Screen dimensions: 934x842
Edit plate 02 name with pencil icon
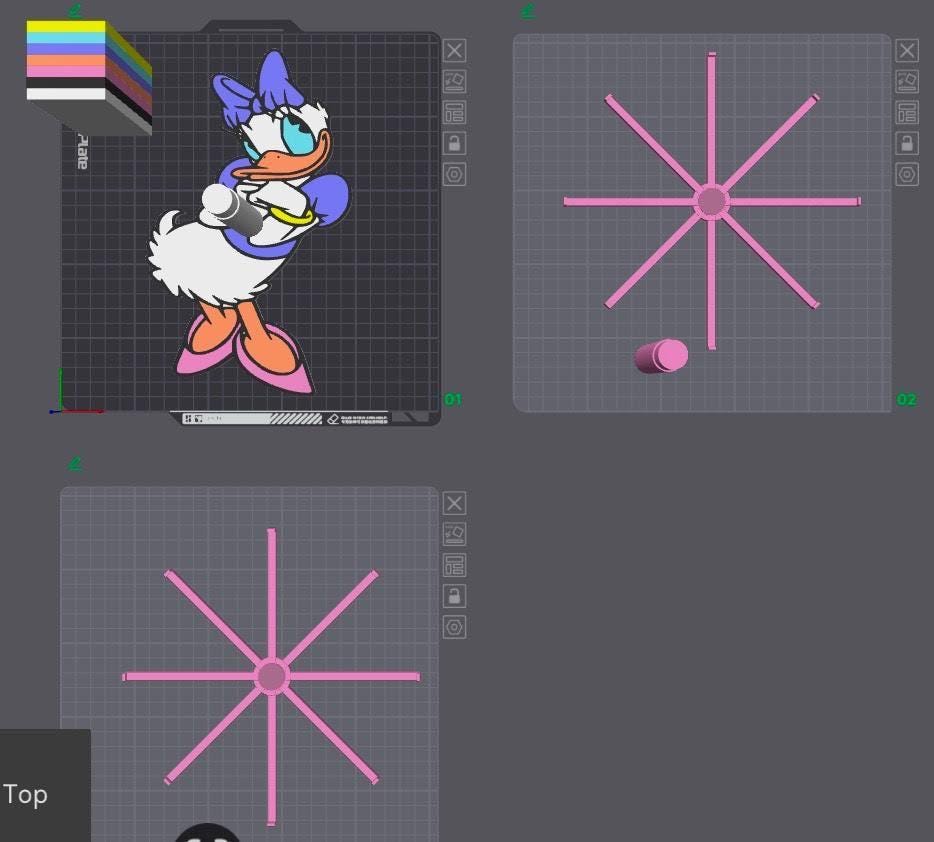[528, 10]
